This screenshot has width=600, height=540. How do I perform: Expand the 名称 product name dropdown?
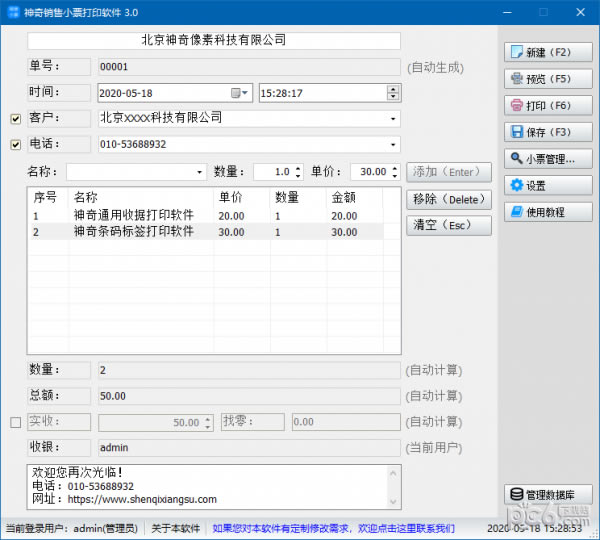coord(199,172)
